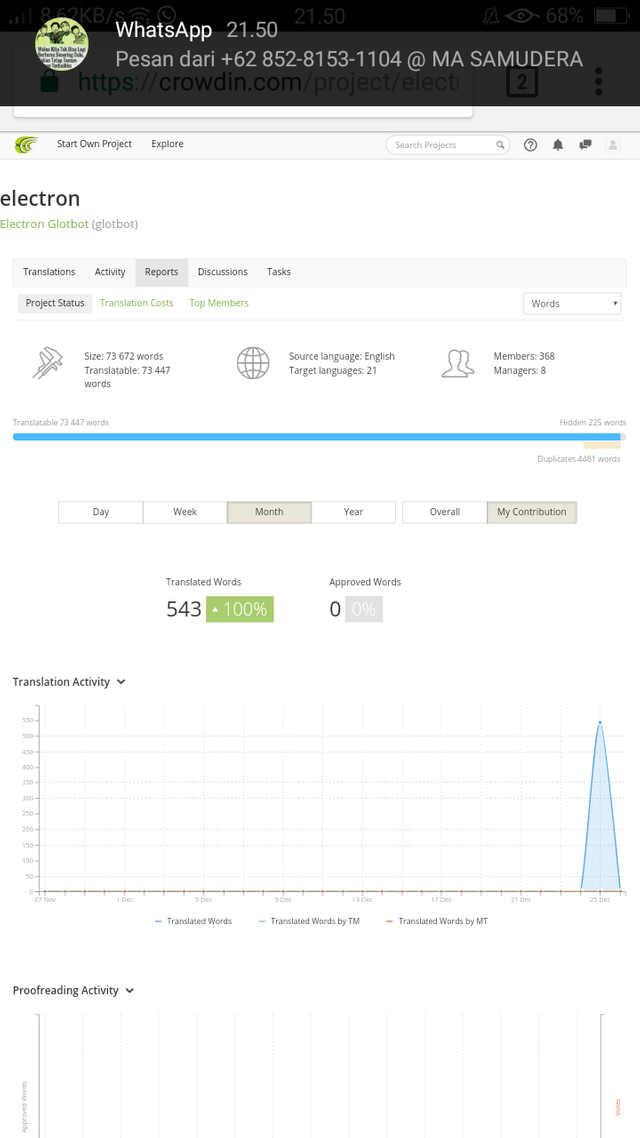Screen dimensions: 640x1138
Task: Tap the WhatsApp notification sender avatar
Action: point(62,44)
